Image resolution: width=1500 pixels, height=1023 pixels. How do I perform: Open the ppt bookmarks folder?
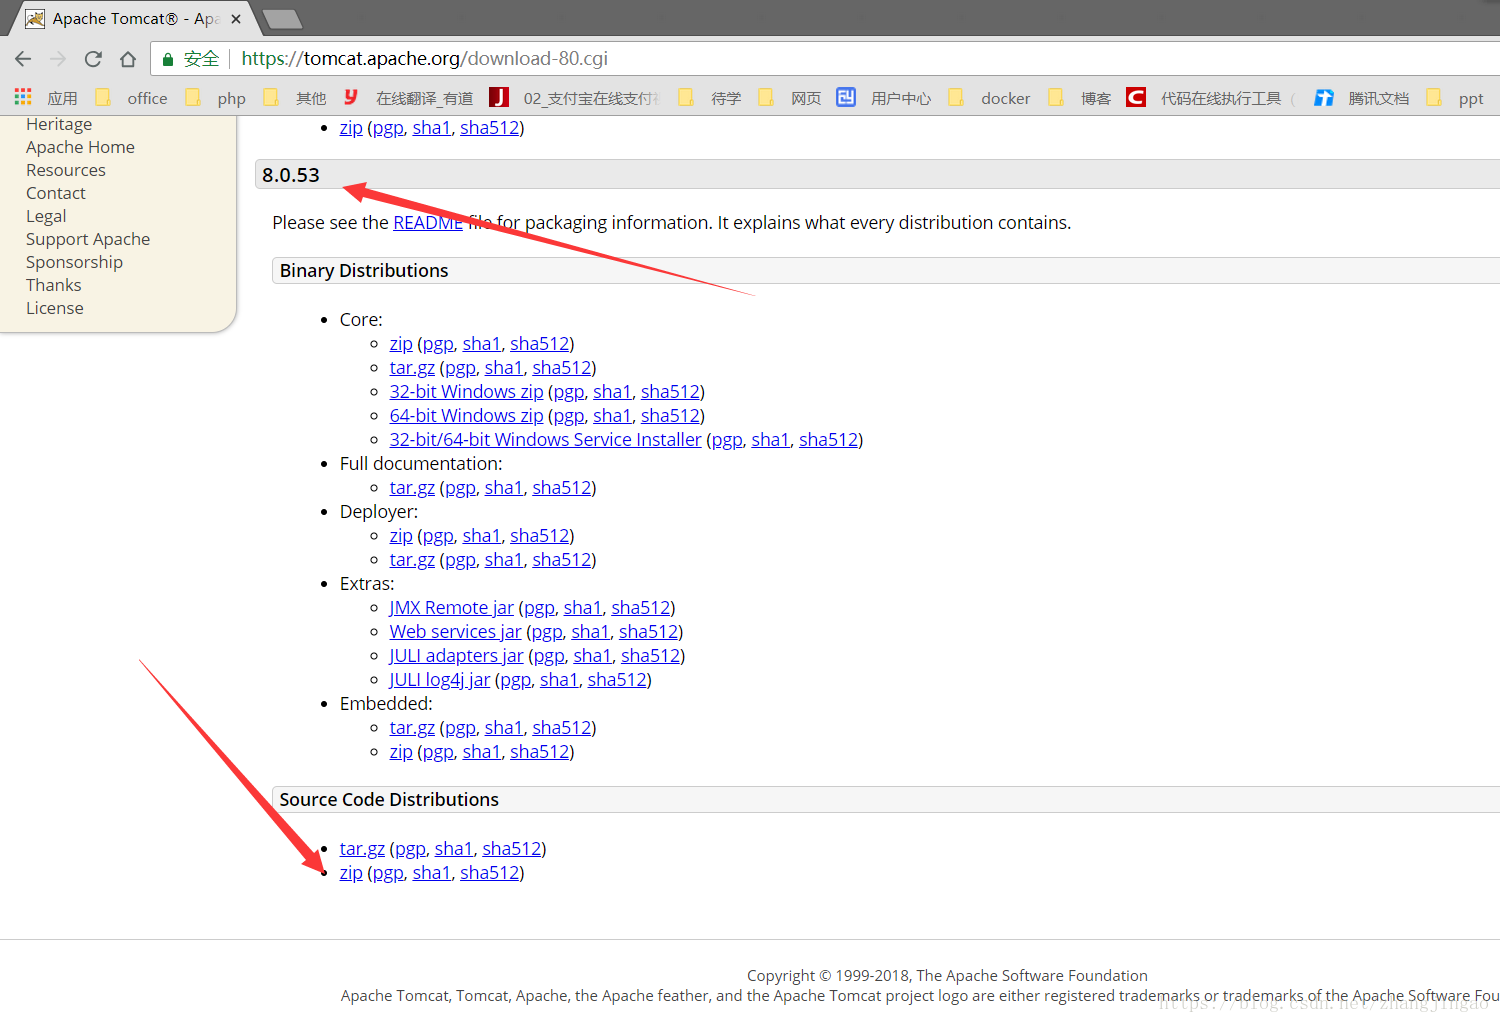pyautogui.click(x=1455, y=98)
